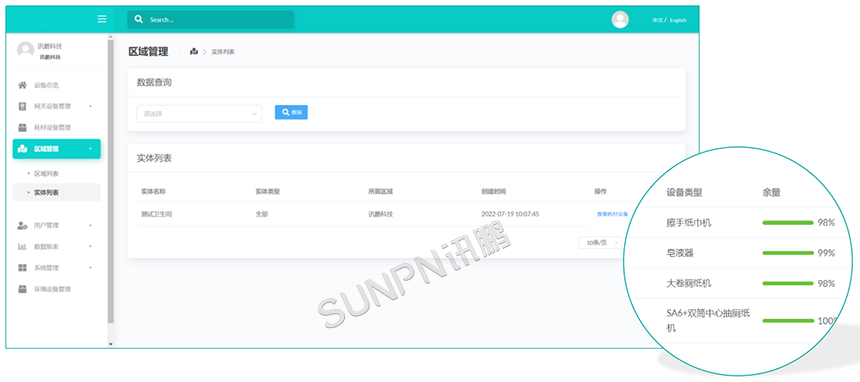Click the 系统管理 grid icon
Screen dimensions: 860x382
[x=22, y=268]
